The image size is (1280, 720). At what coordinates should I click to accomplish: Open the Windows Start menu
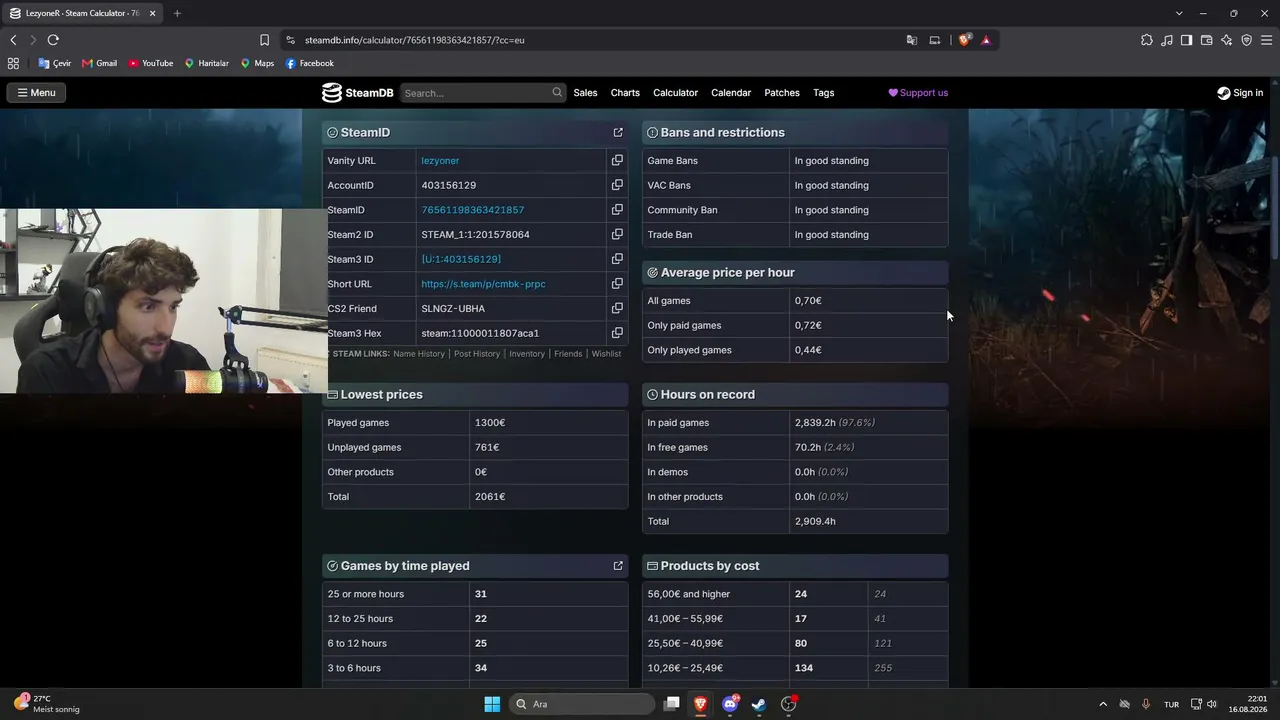point(492,704)
